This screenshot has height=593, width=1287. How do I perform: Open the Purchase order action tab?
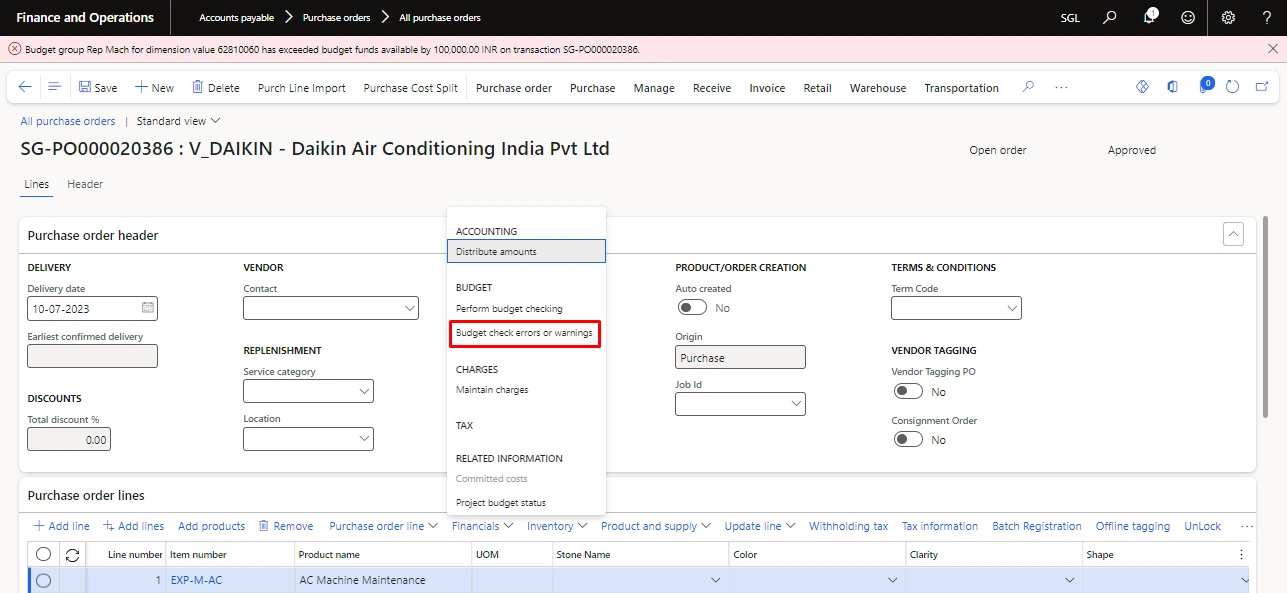click(x=514, y=88)
